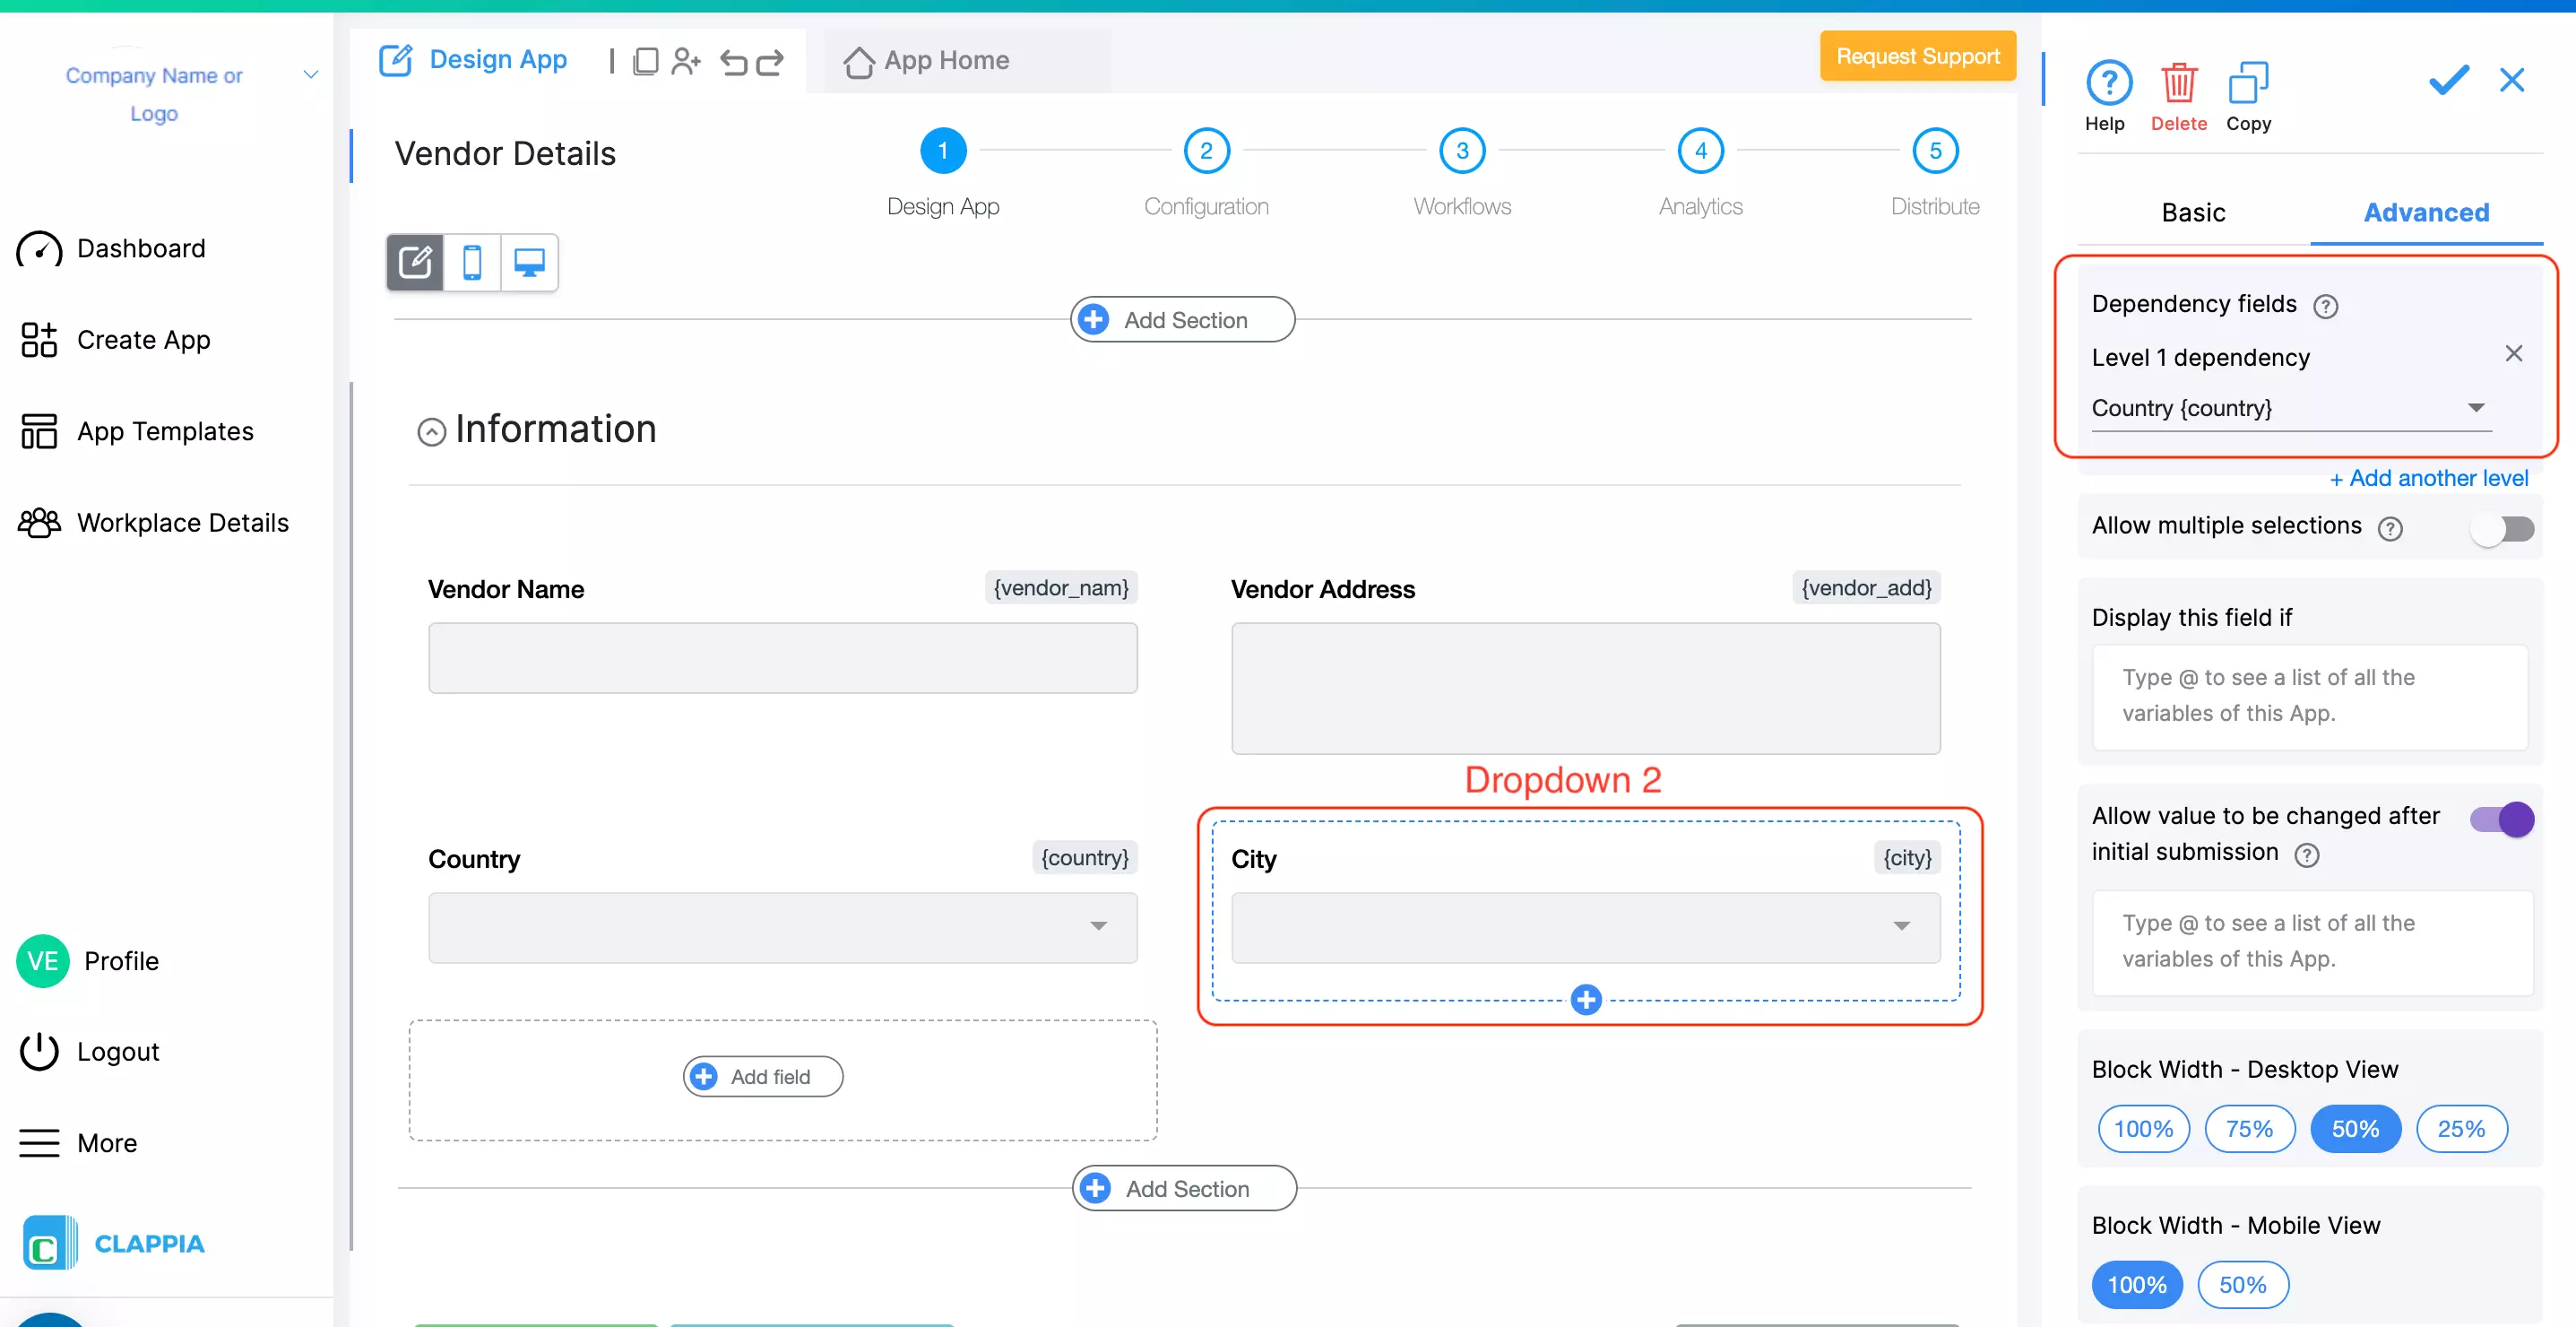
Task: Open the Help question mark icon
Action: [2108, 84]
